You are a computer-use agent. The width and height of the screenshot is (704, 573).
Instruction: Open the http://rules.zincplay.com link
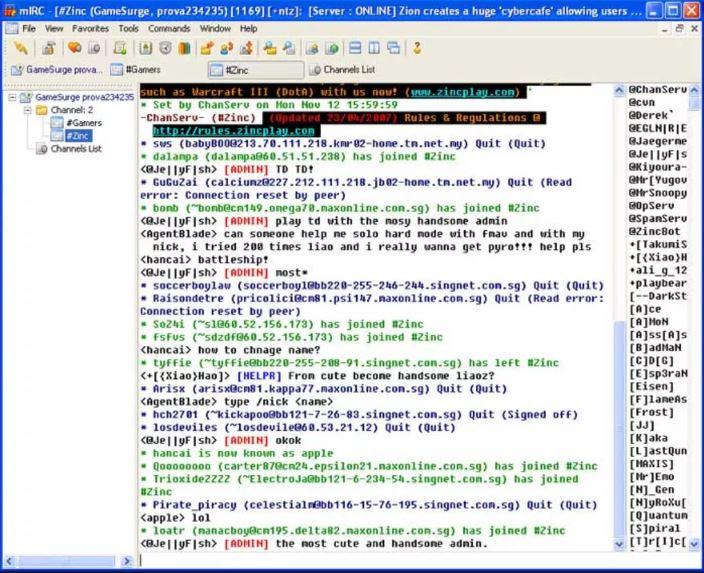233,131
